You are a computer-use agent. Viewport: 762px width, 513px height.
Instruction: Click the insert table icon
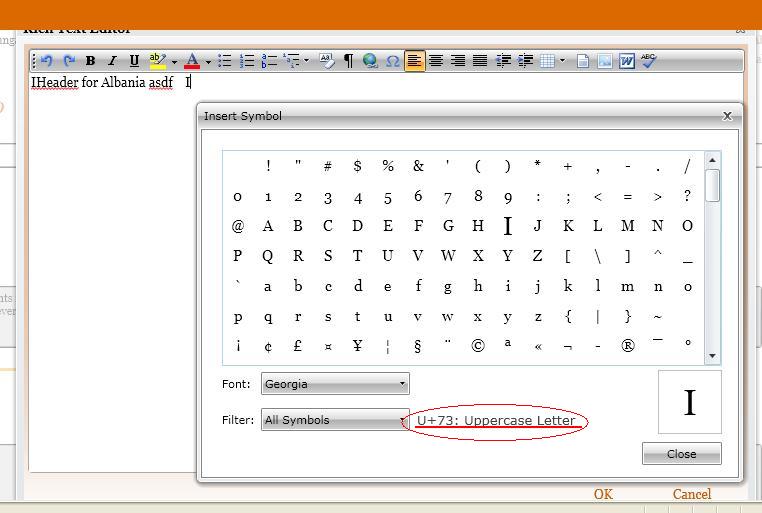click(x=548, y=61)
